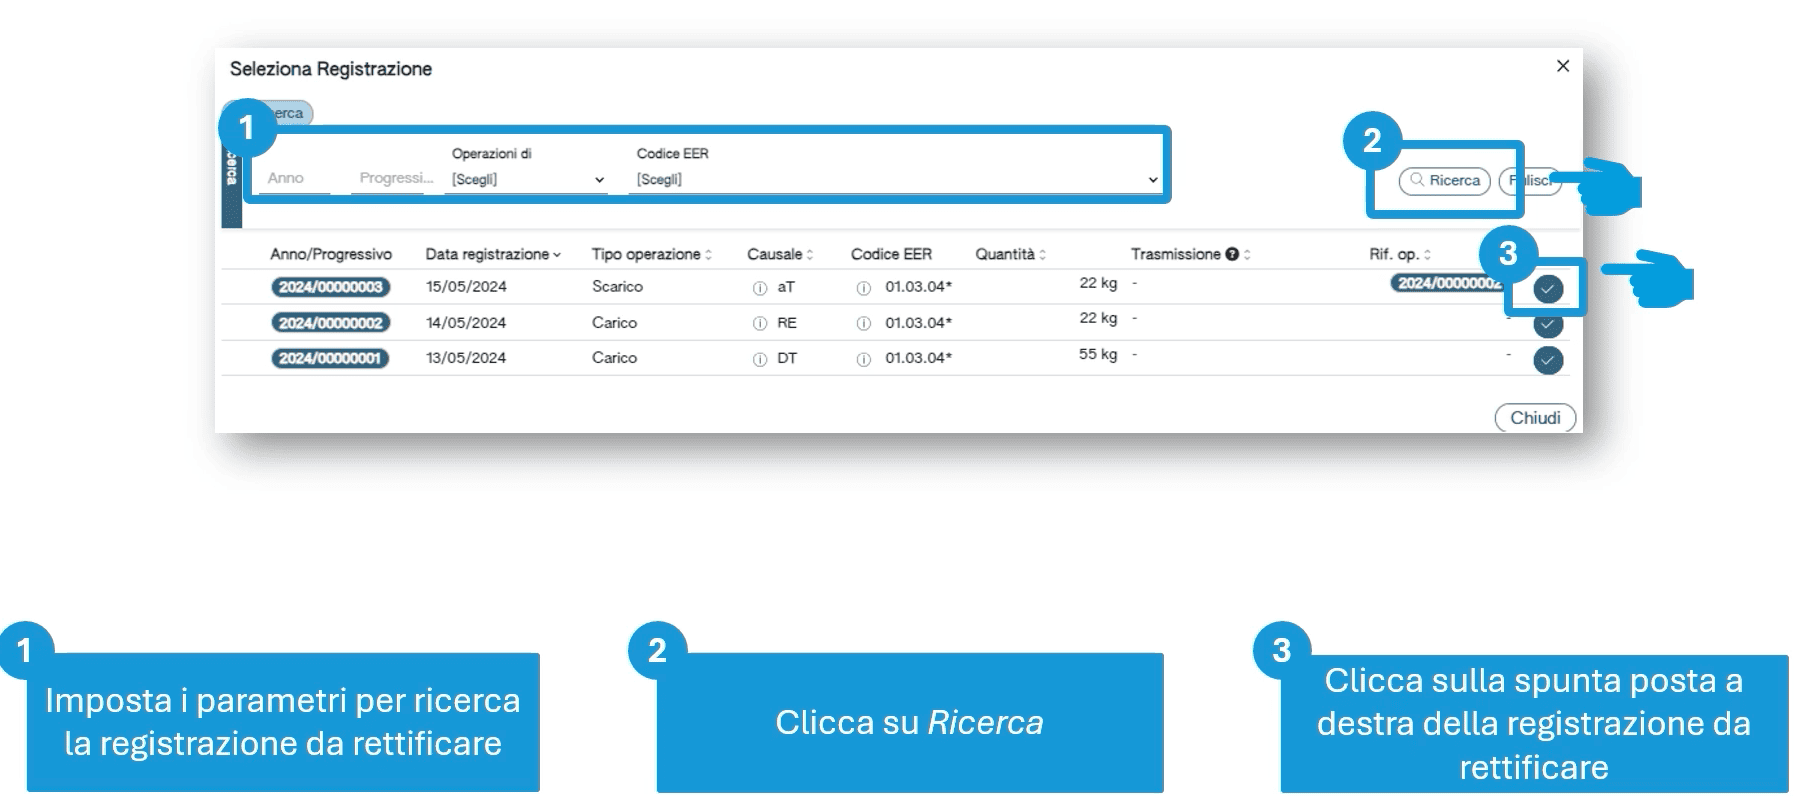Open the 2024/00000003 registration badge
The height and width of the screenshot is (812, 1804).
pyautogui.click(x=330, y=288)
